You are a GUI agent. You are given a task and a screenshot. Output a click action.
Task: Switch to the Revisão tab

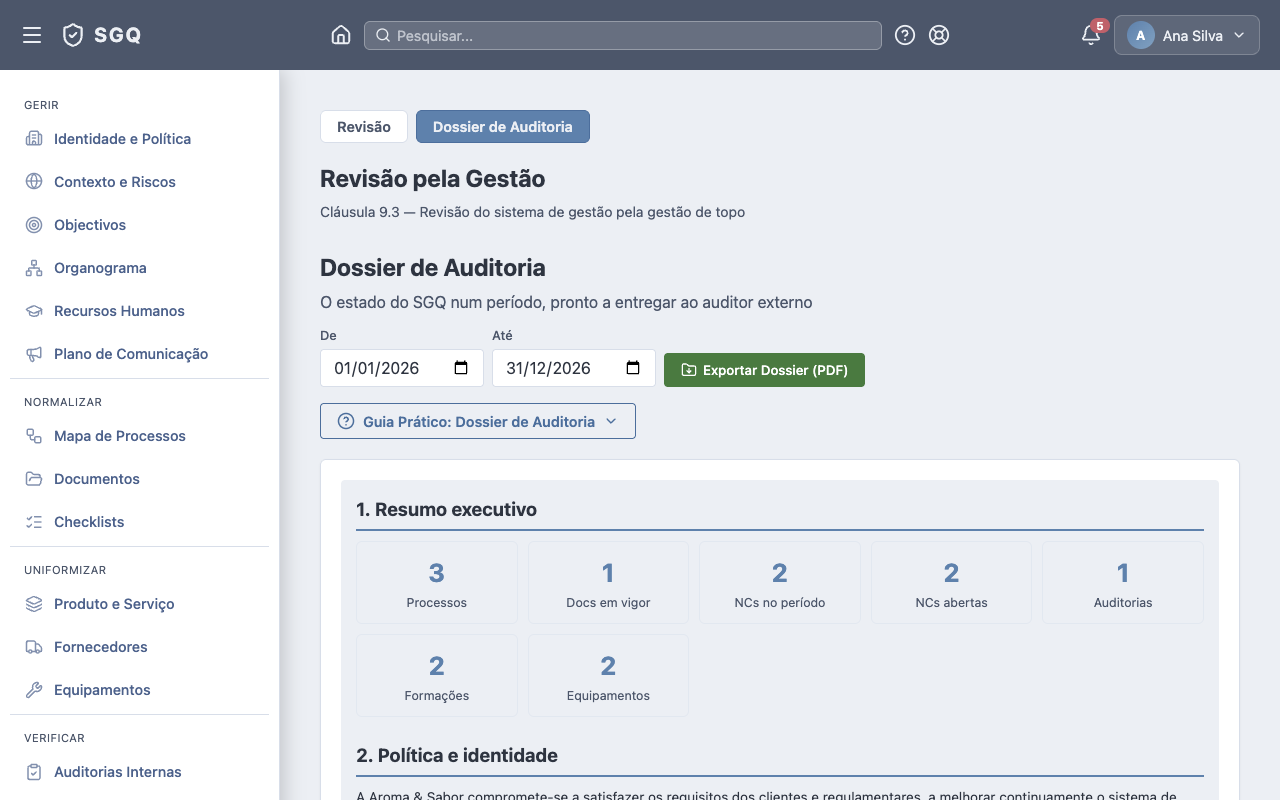(364, 127)
